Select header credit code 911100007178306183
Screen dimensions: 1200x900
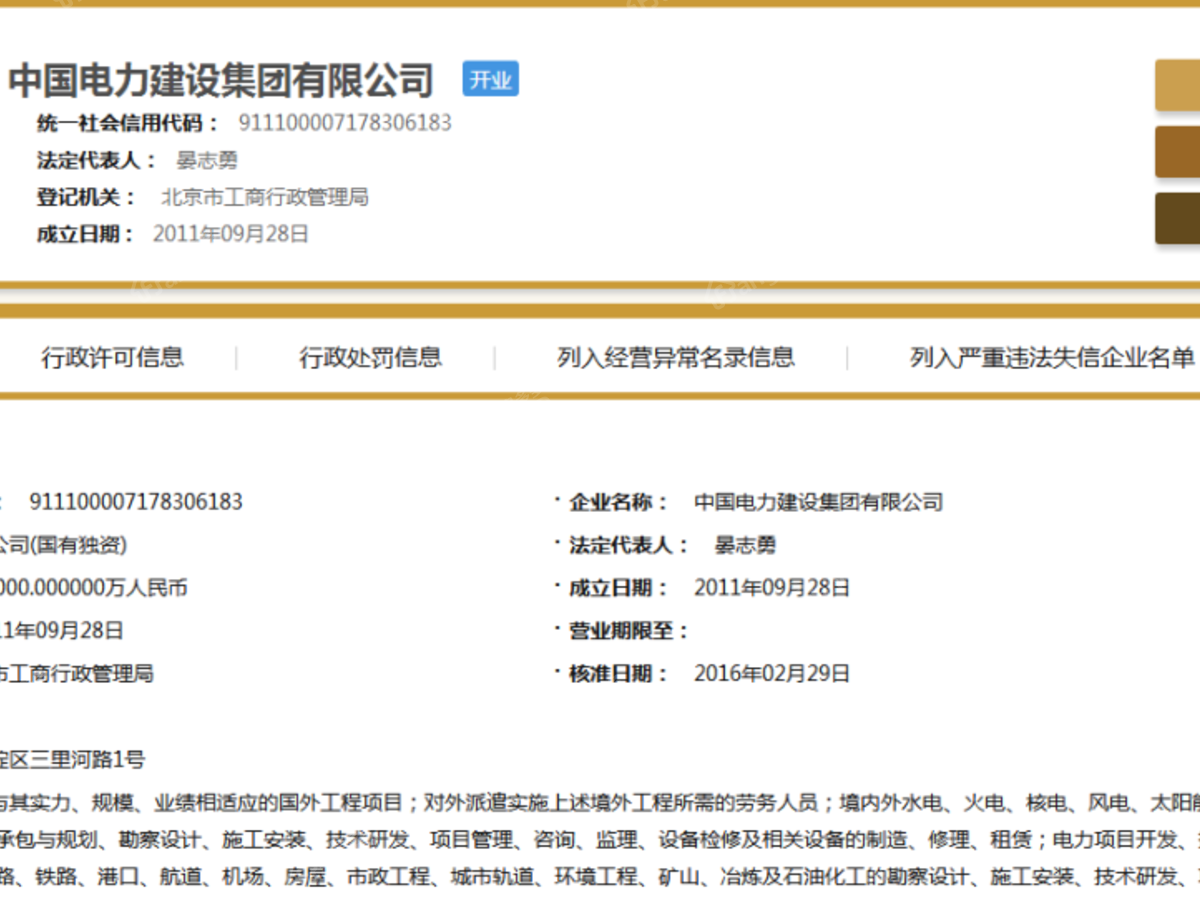click(345, 123)
